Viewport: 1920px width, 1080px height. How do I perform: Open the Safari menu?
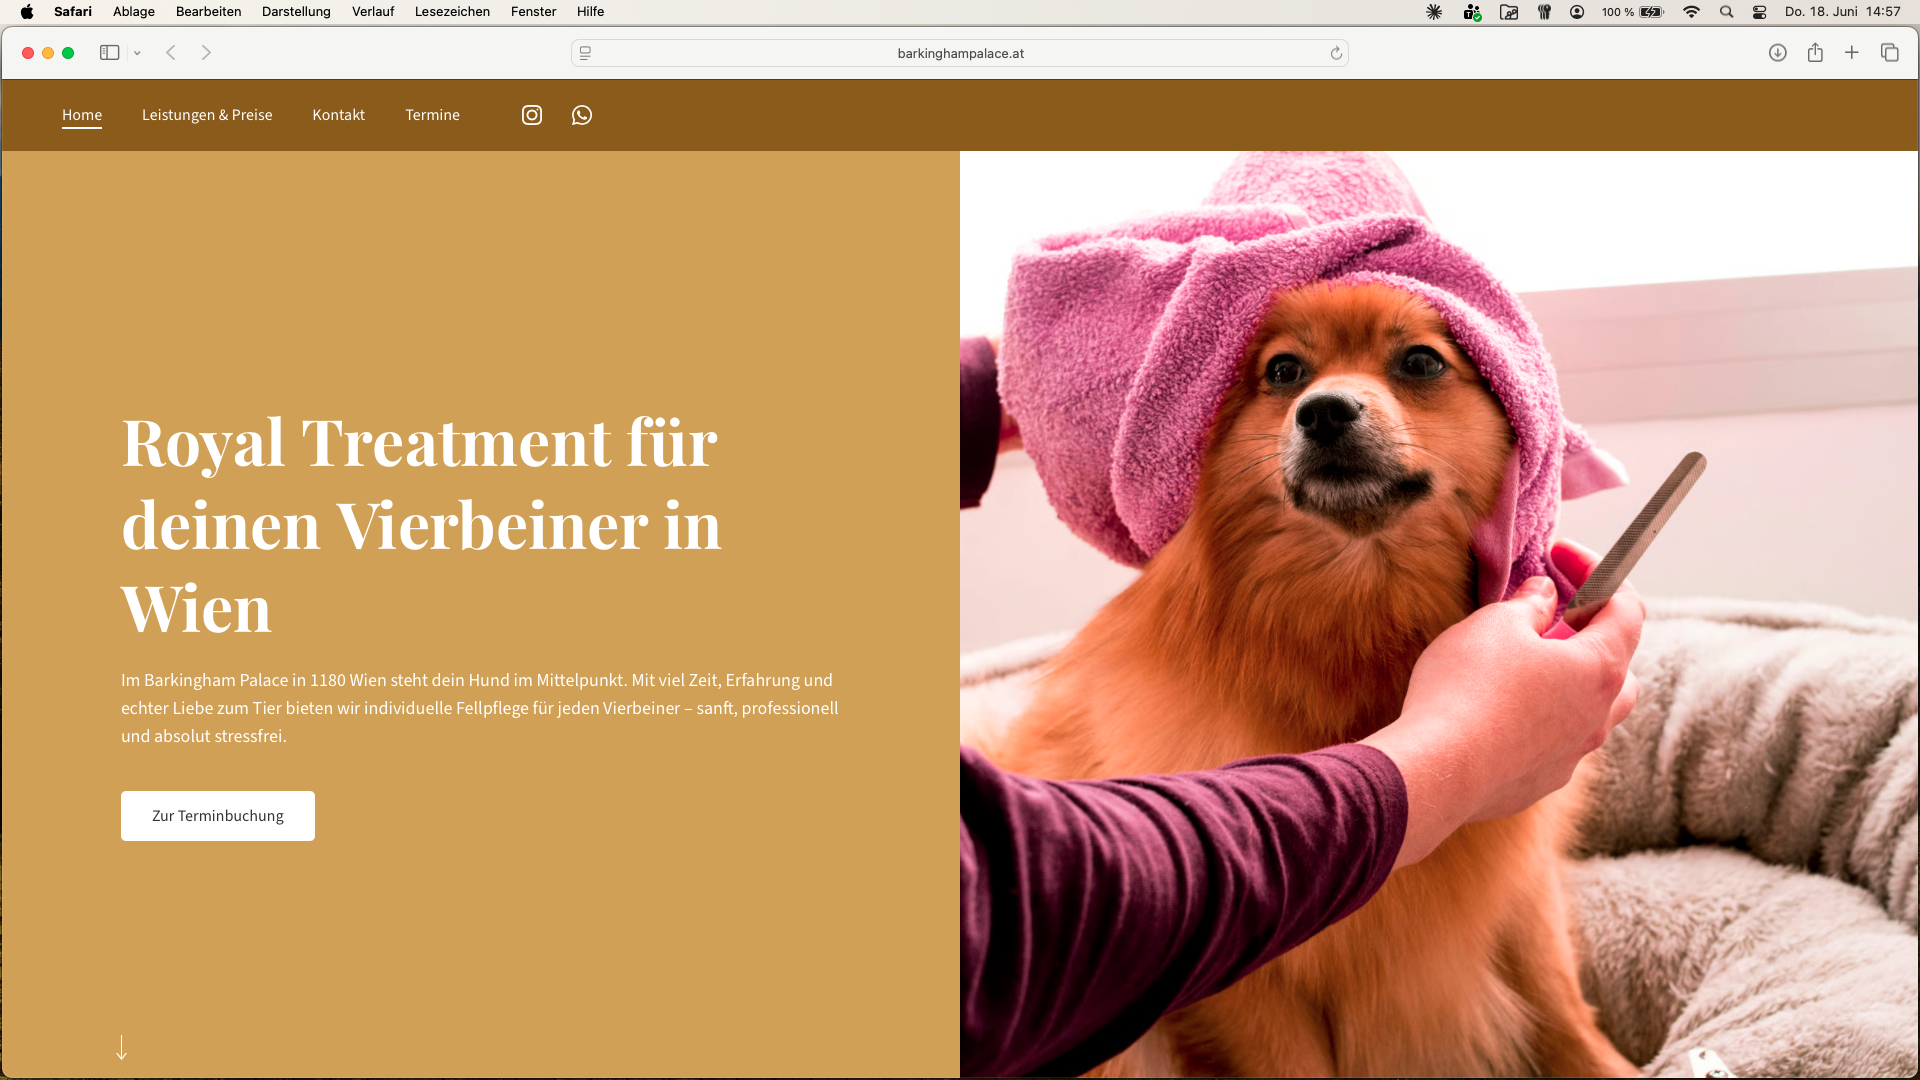click(73, 12)
